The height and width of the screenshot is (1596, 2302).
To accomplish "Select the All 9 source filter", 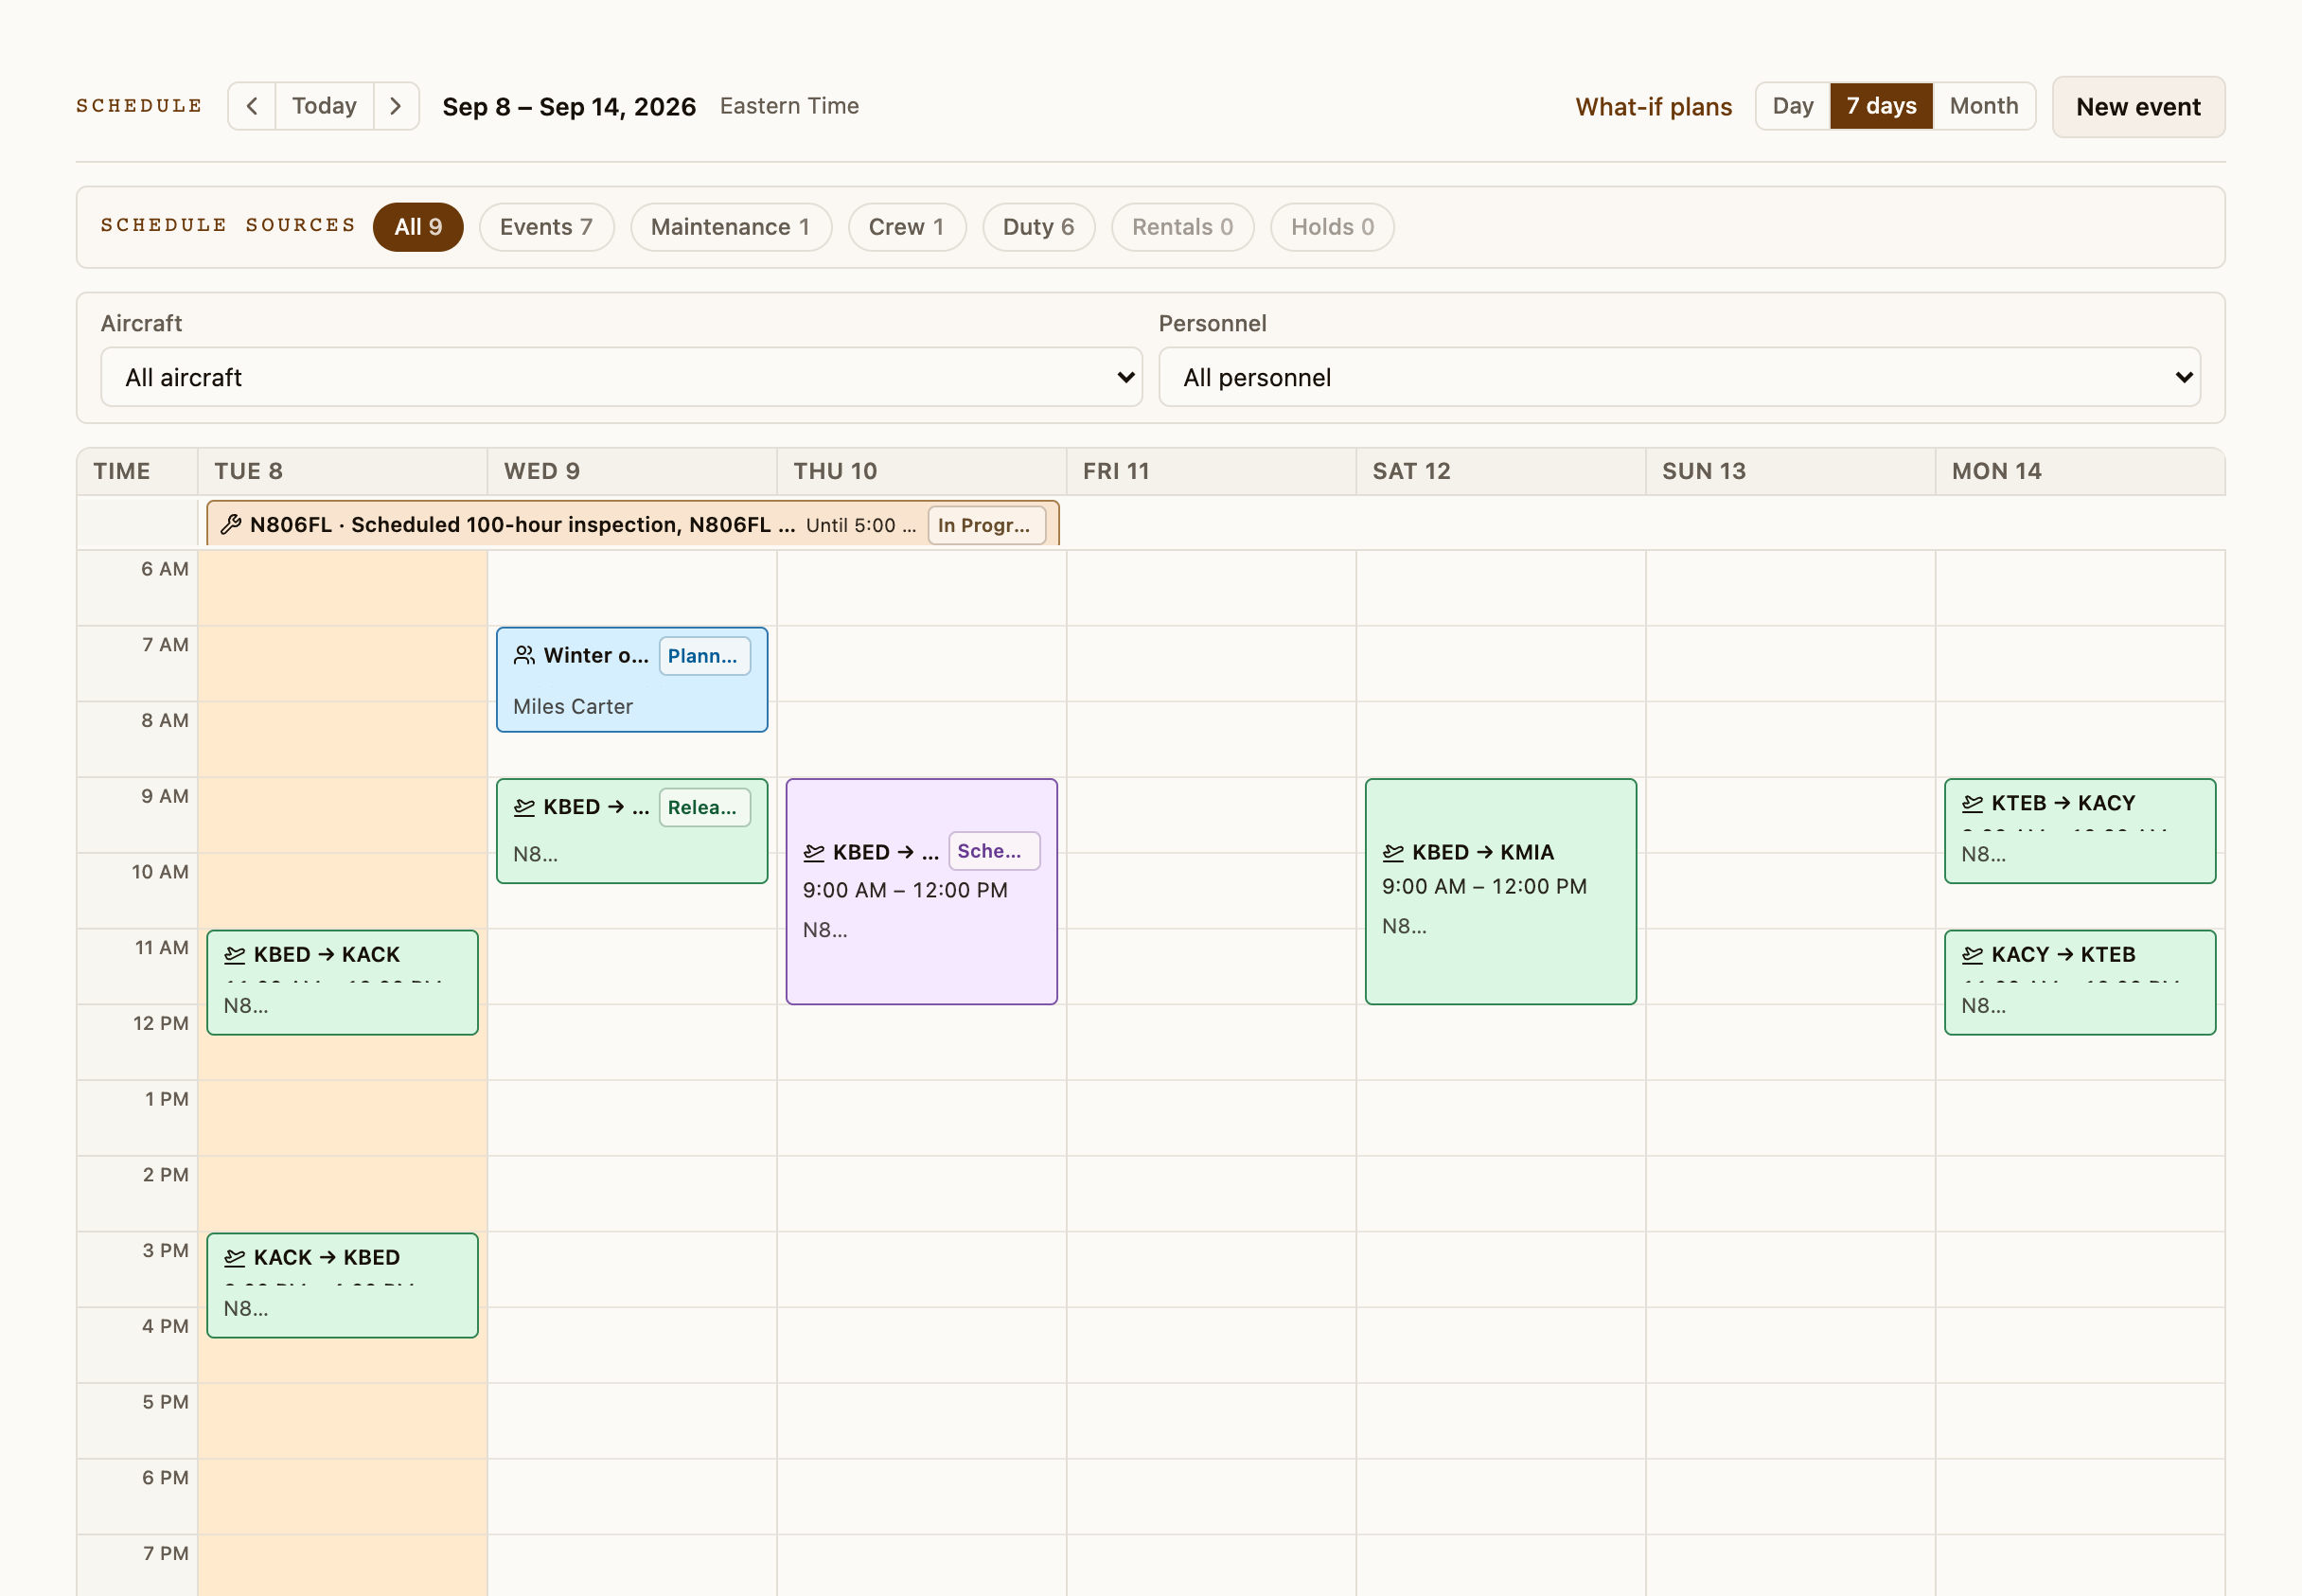I will coord(418,227).
